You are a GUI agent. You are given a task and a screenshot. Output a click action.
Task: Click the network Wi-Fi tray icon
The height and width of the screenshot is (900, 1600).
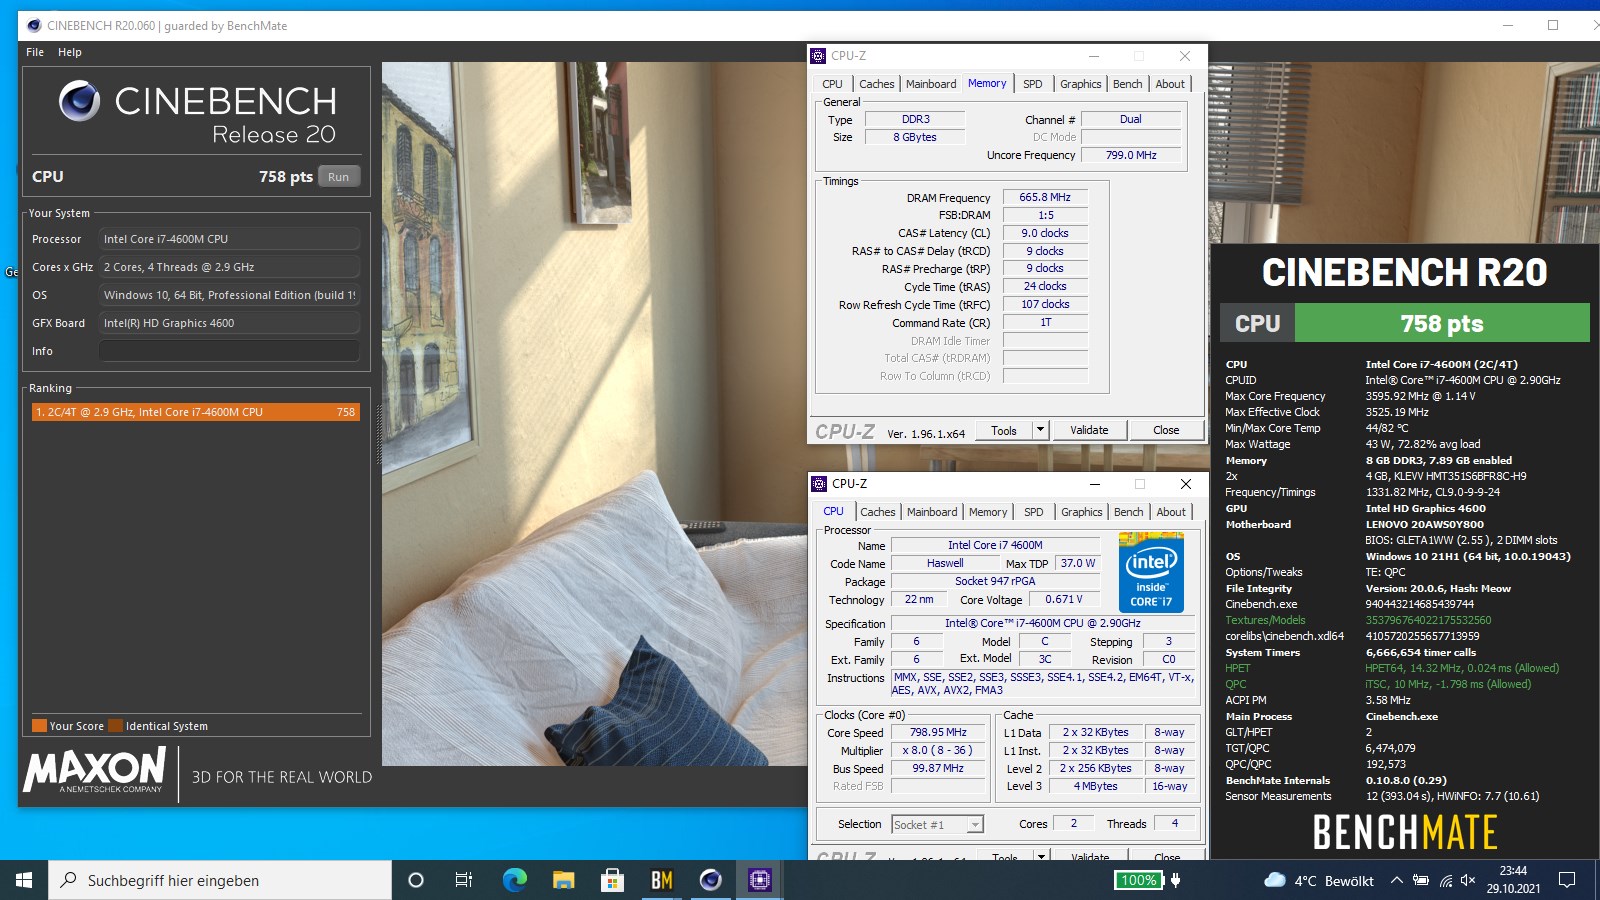(1445, 880)
